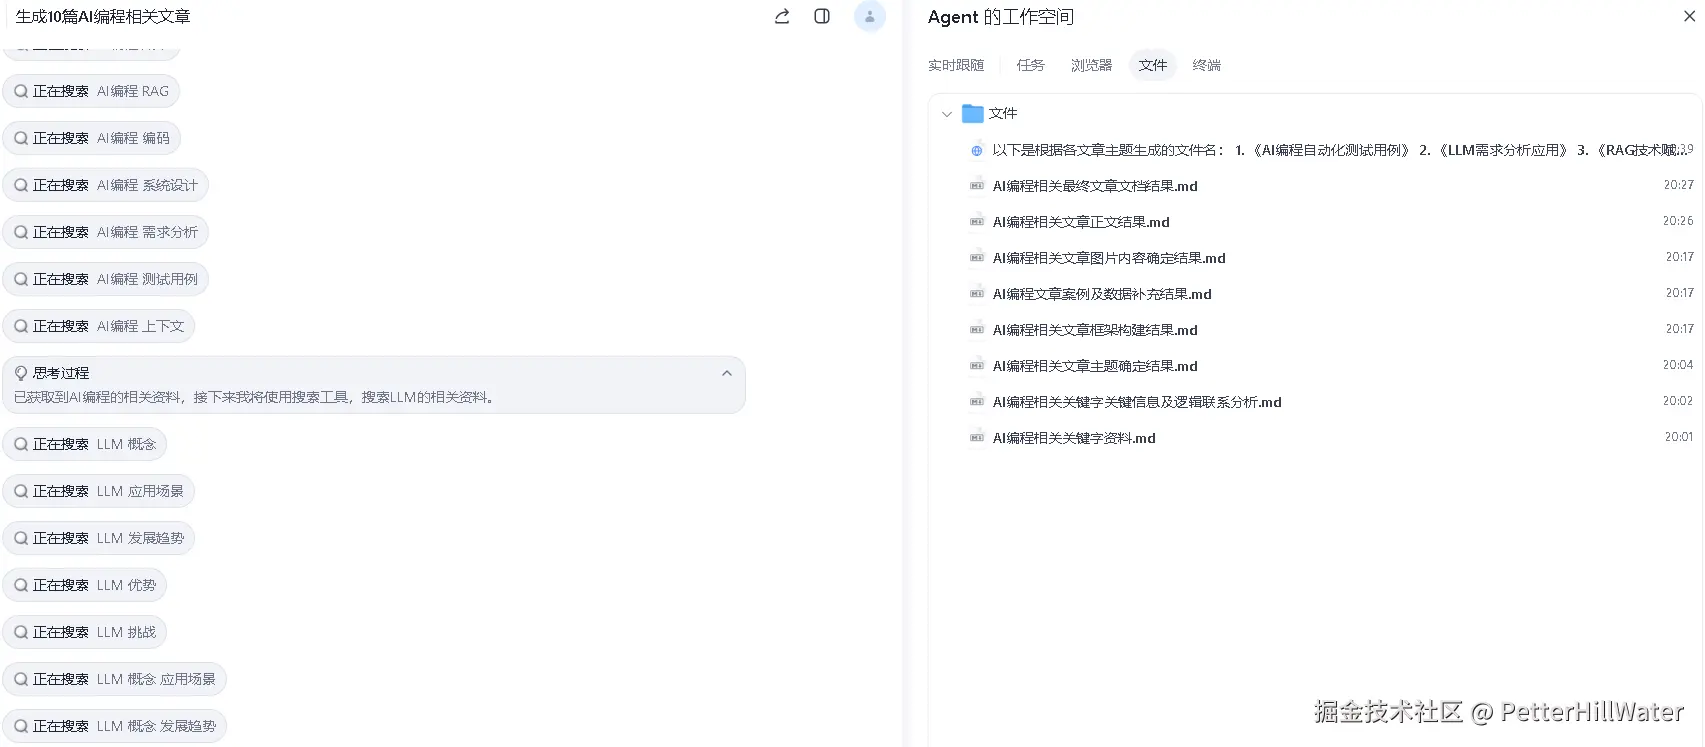
Task: Click the blue 文件 folder icon
Action: [x=973, y=114]
